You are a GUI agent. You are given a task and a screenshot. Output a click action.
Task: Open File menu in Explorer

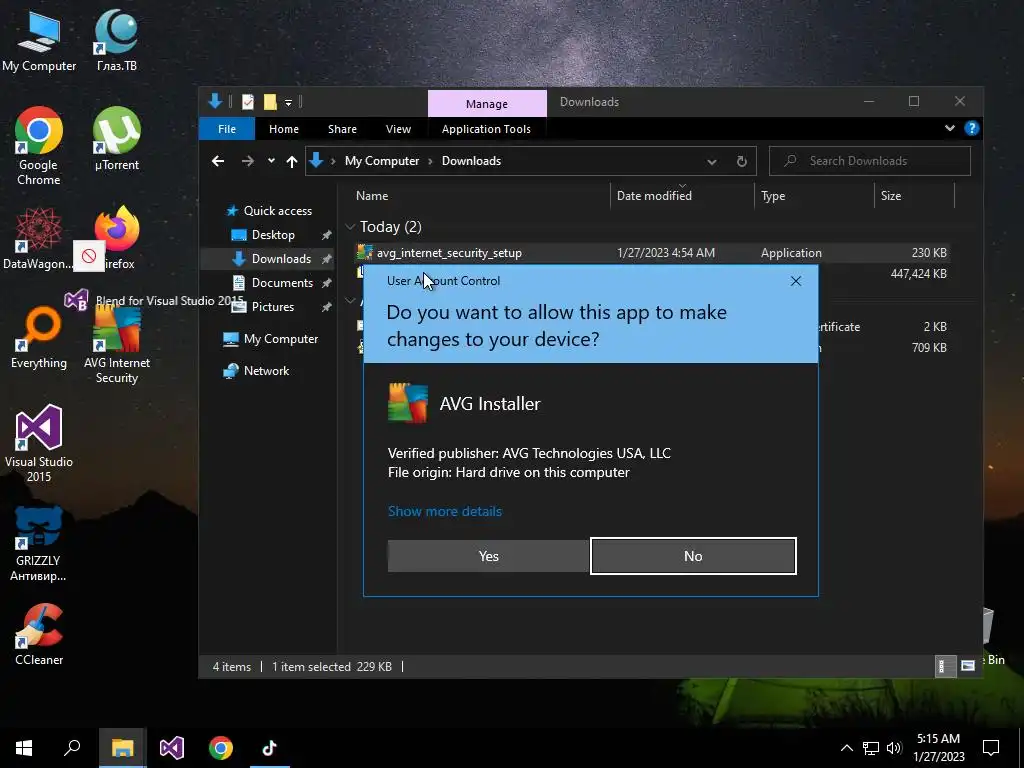click(x=227, y=129)
